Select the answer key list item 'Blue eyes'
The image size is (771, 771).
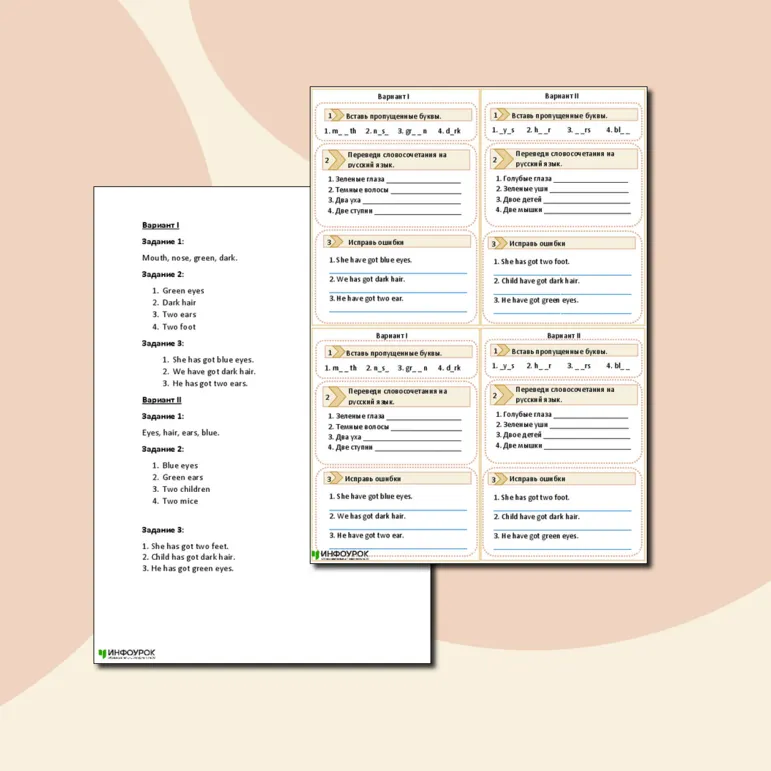click(x=180, y=465)
